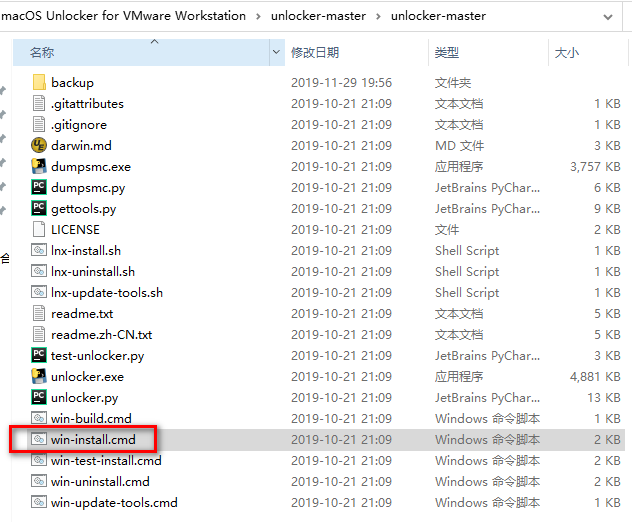The width and height of the screenshot is (632, 522).
Task: Click the script icon of lnx-update-tools.sh
Action: [39, 292]
